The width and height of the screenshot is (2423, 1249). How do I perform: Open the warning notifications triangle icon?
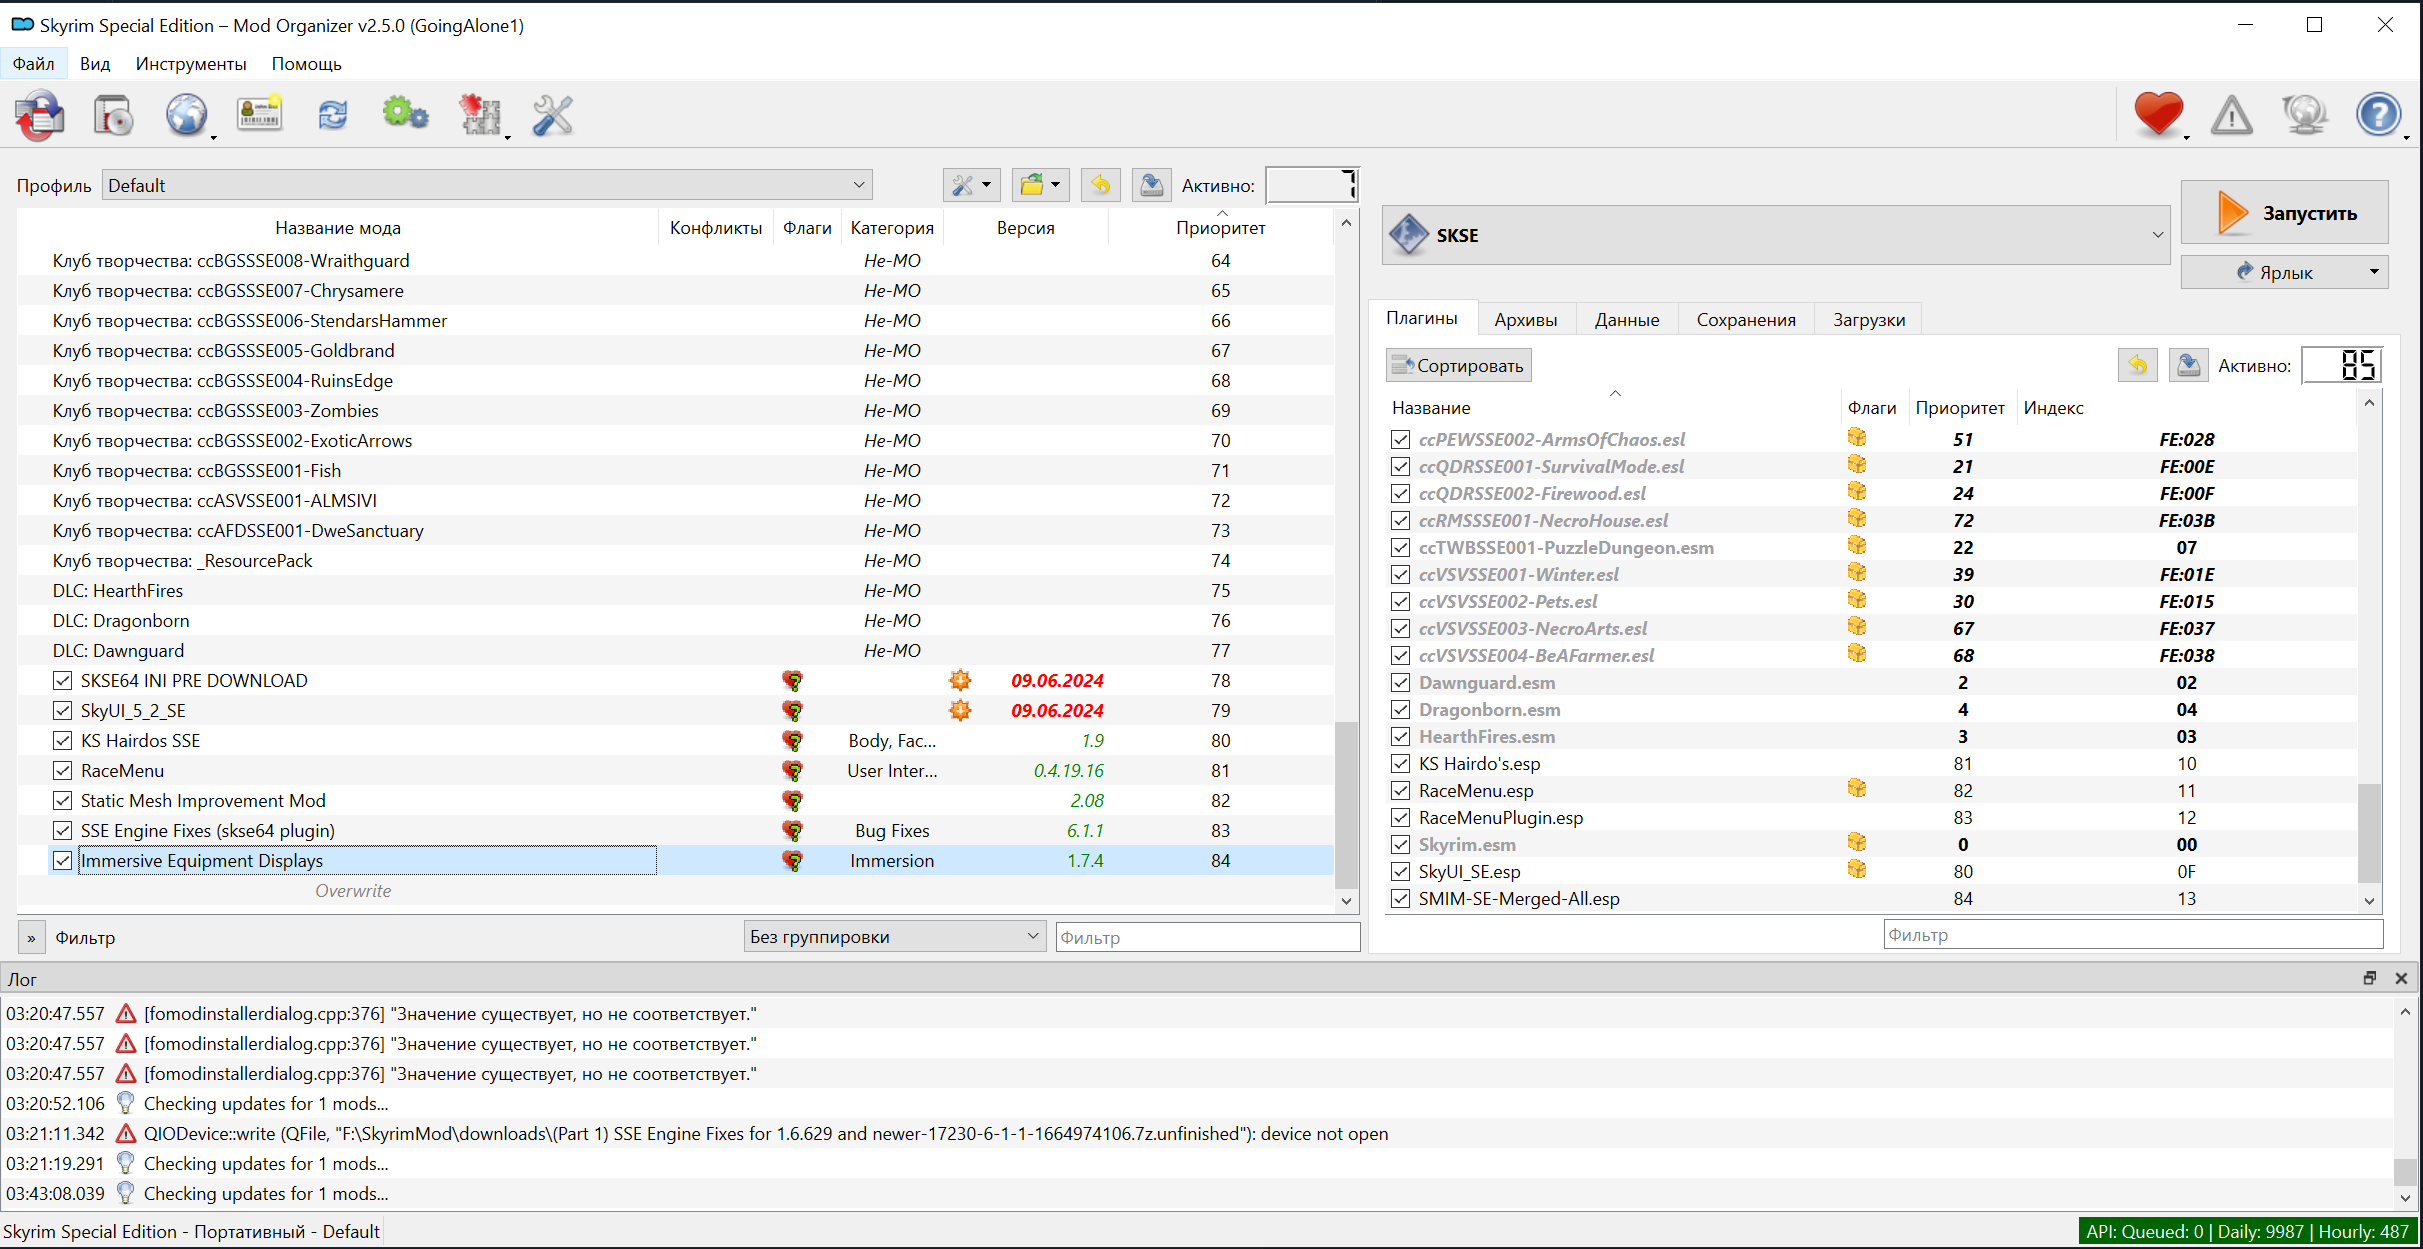click(2231, 115)
